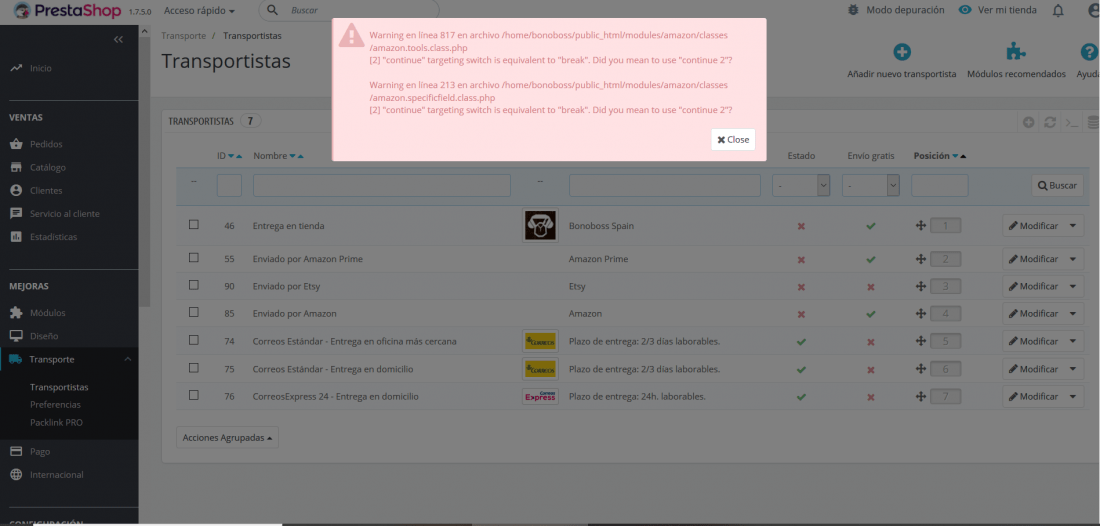
Task: Toggle Estado for CorreosExpress 24
Action: click(801, 397)
